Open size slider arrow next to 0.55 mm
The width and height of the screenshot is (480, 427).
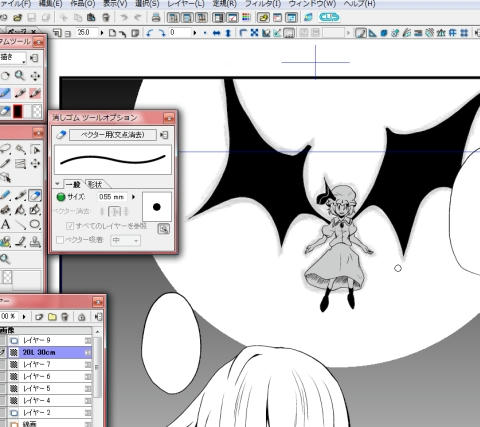click(133, 197)
